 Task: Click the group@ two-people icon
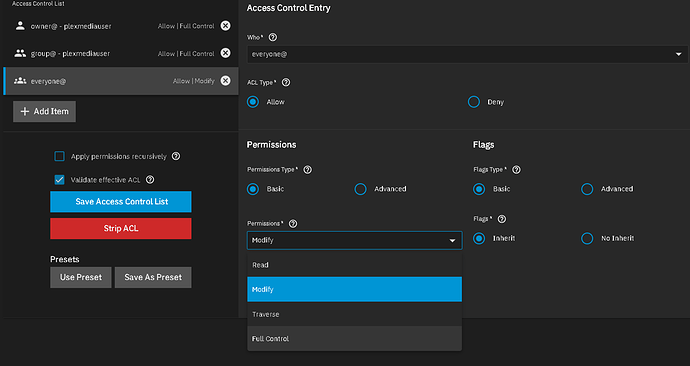click(20, 53)
